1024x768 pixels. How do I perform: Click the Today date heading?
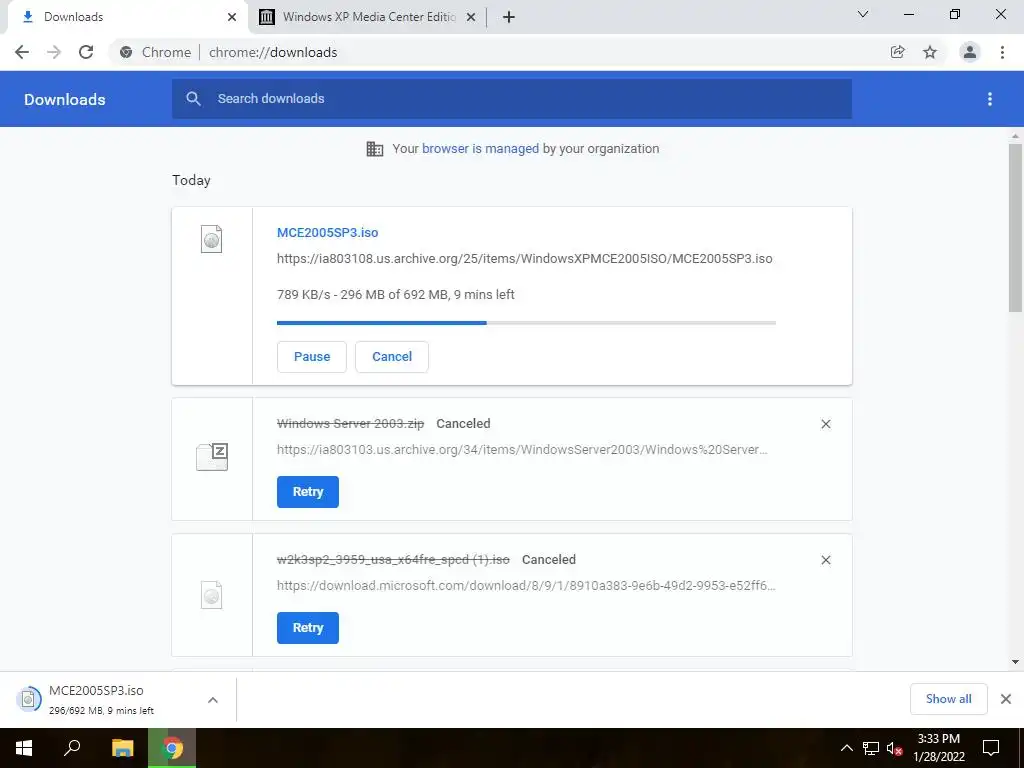pyautogui.click(x=191, y=180)
